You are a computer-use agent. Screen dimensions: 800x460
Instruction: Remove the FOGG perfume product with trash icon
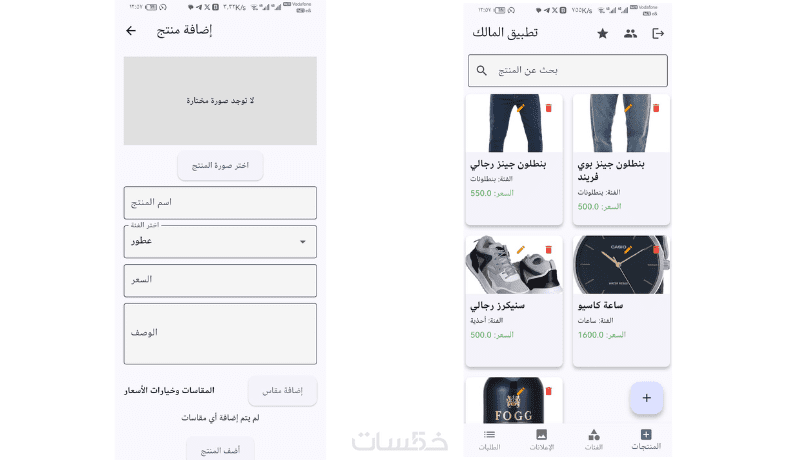pyautogui.click(x=549, y=391)
